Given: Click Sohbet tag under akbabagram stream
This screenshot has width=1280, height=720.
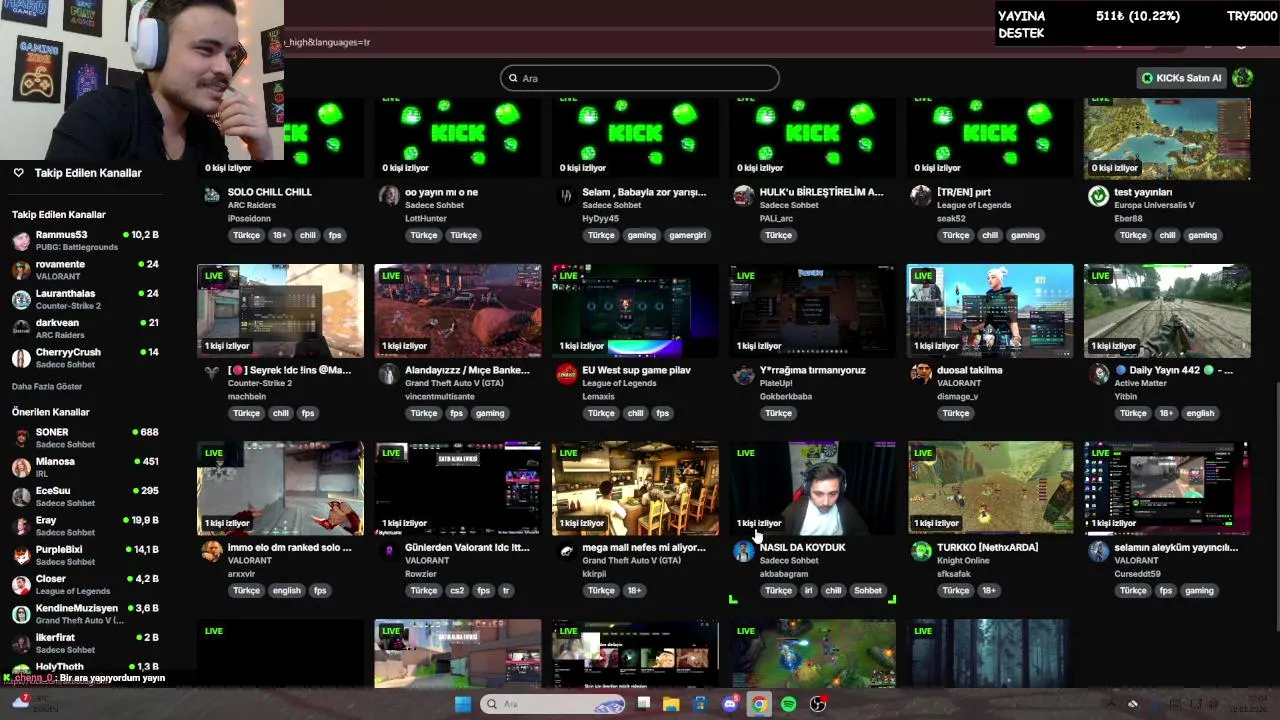Looking at the screenshot, I should coord(868,590).
